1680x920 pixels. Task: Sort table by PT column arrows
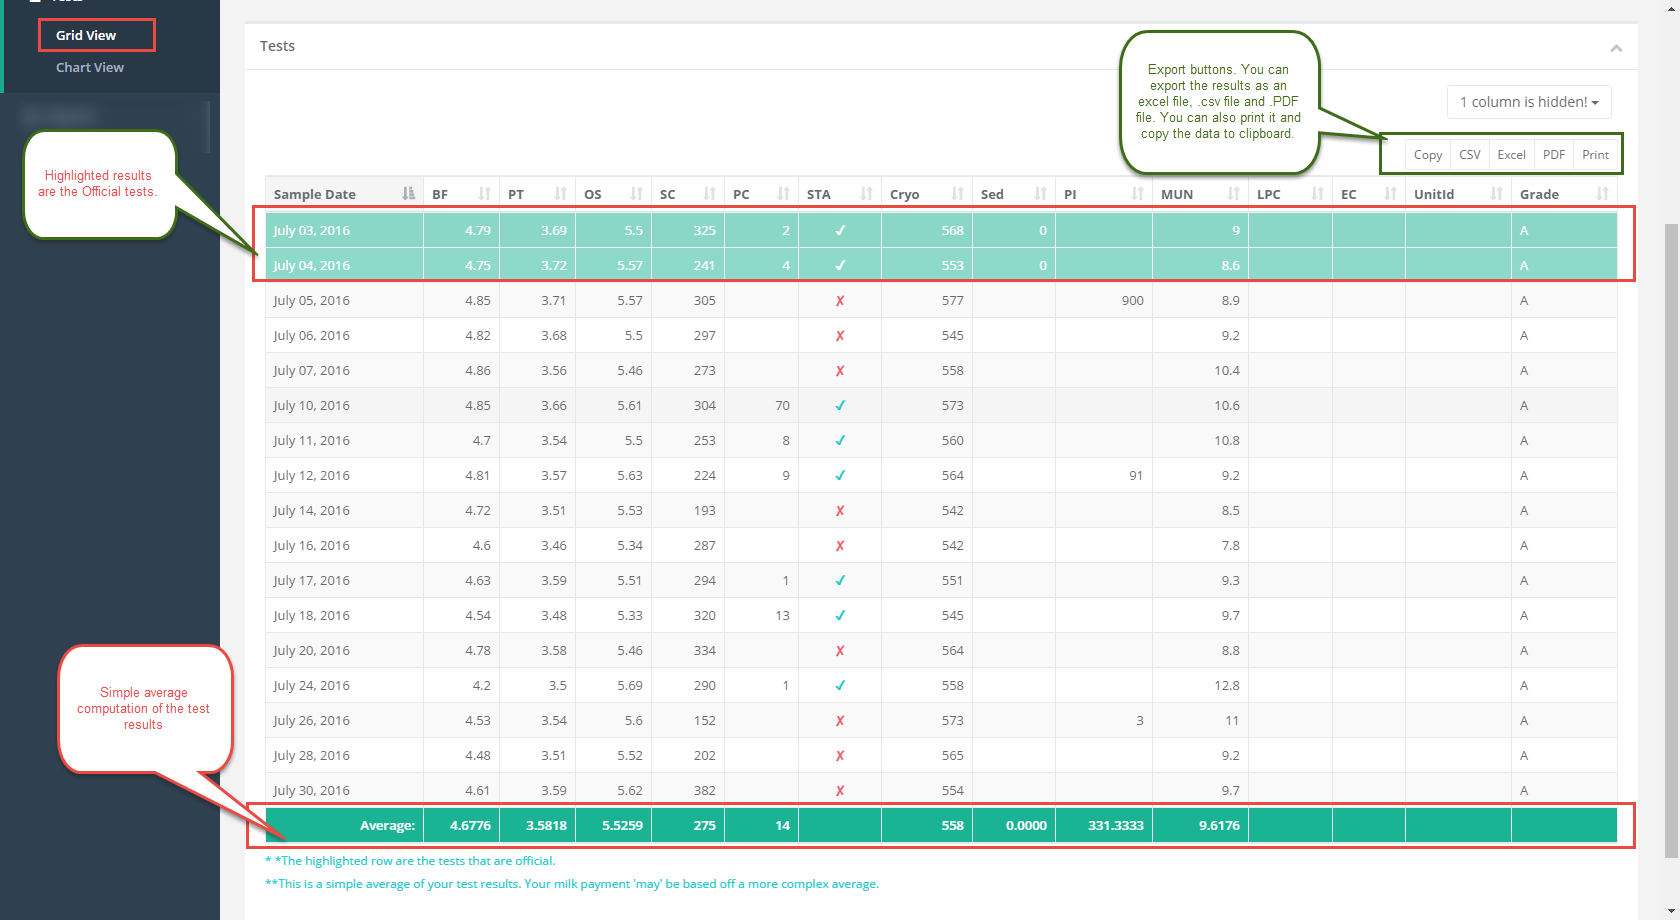tap(561, 194)
